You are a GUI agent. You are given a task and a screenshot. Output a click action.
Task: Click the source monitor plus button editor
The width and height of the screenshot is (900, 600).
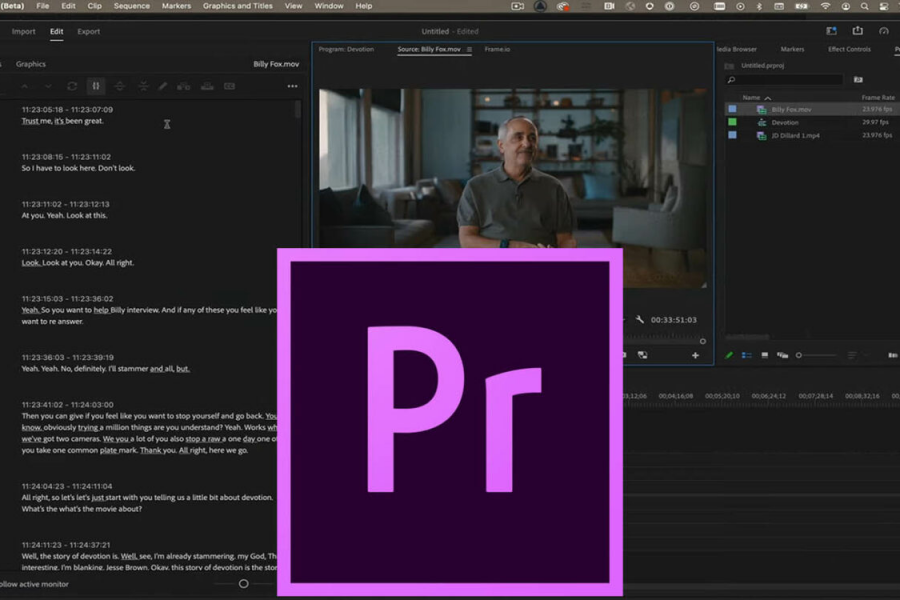click(695, 355)
